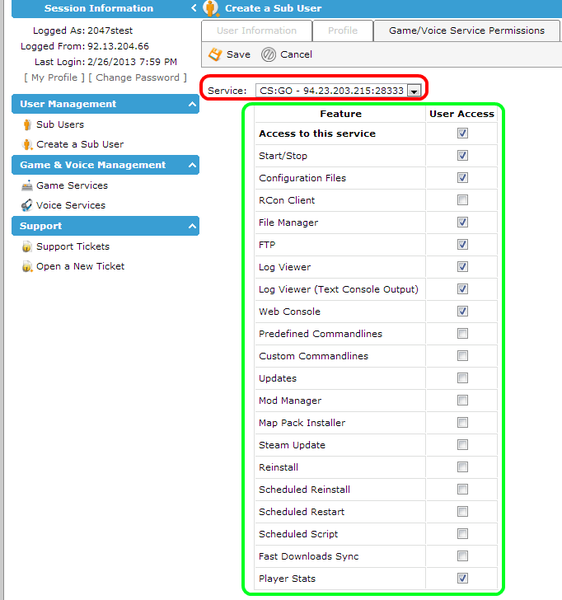Click the Game Services icon
This screenshot has width=562, height=600.
(27, 186)
